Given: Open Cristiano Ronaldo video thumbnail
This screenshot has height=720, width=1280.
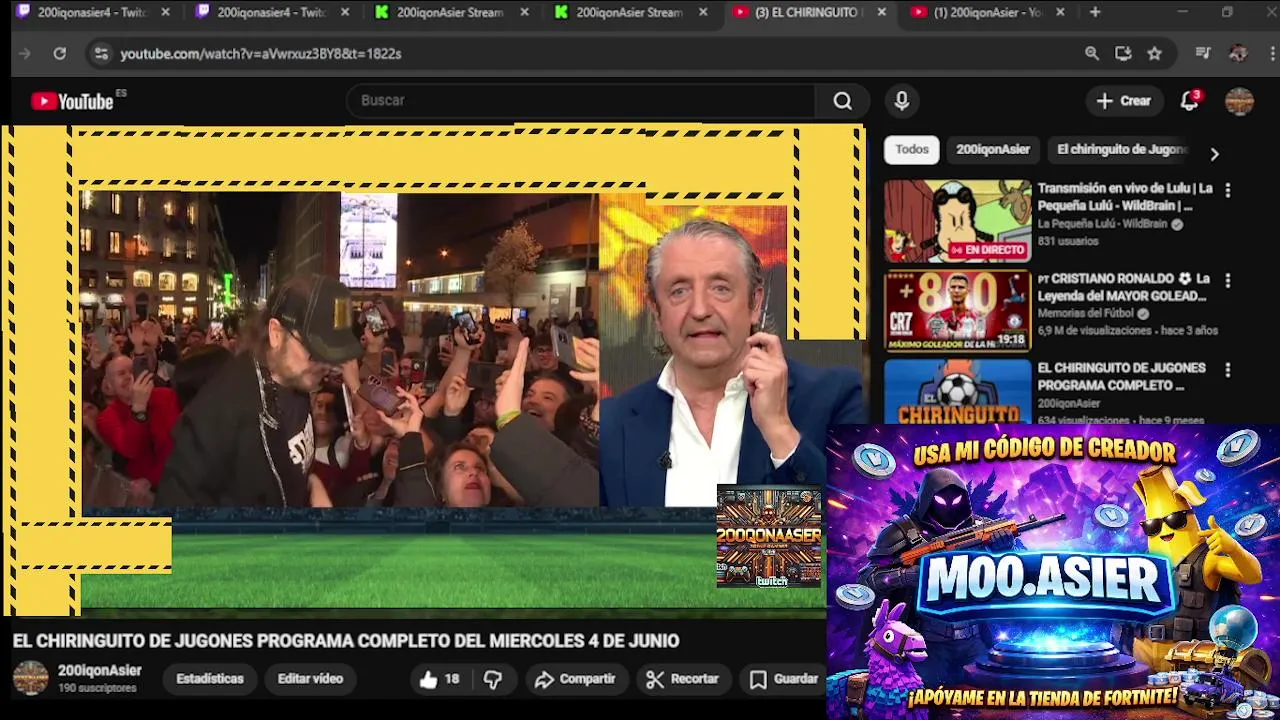Looking at the screenshot, I should tap(957, 311).
